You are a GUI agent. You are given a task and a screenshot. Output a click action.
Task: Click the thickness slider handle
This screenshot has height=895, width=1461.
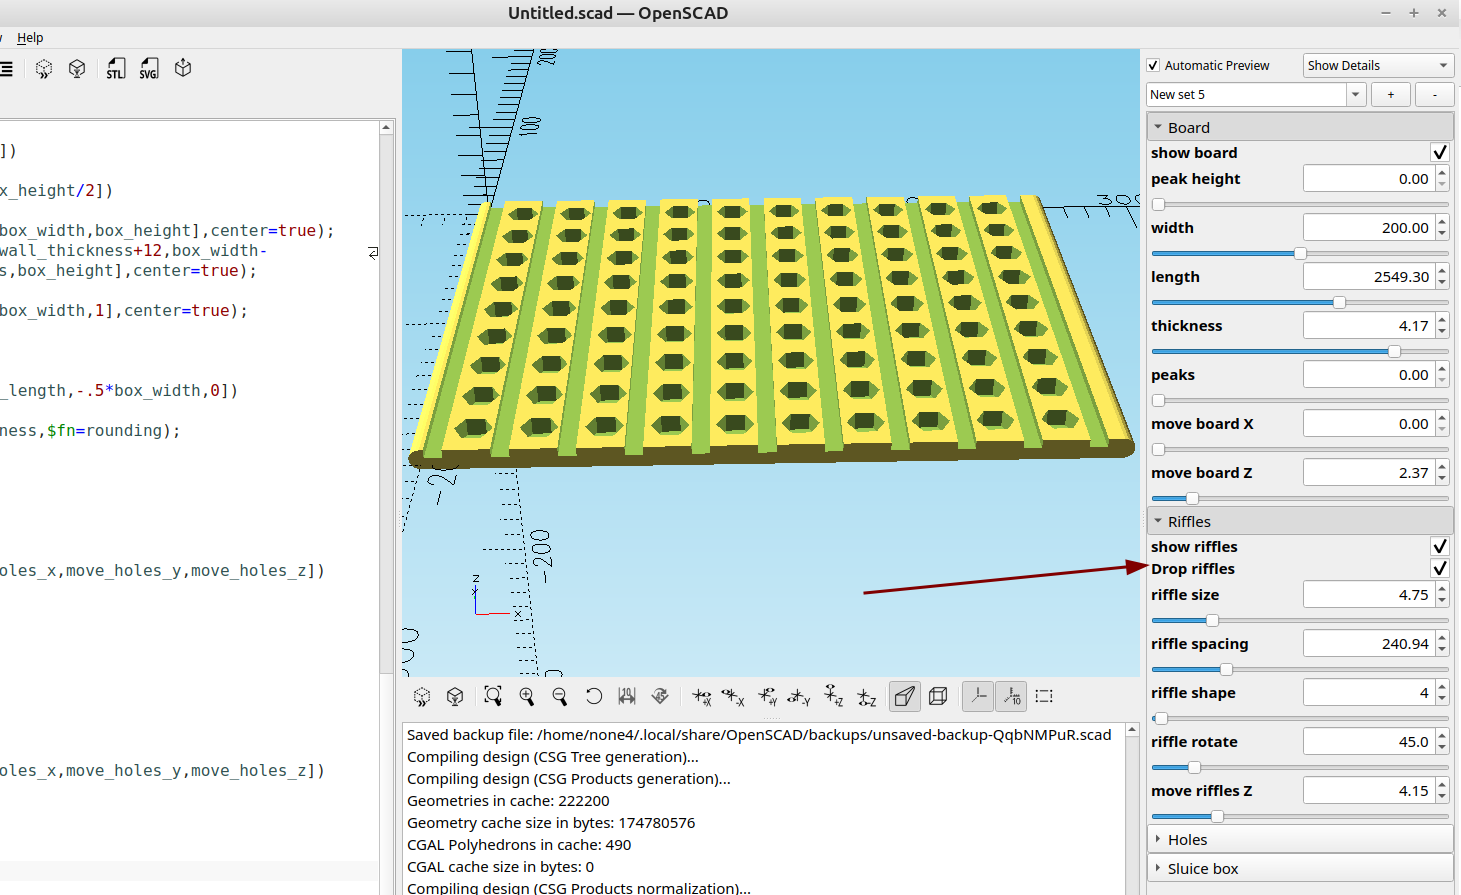[1394, 352]
